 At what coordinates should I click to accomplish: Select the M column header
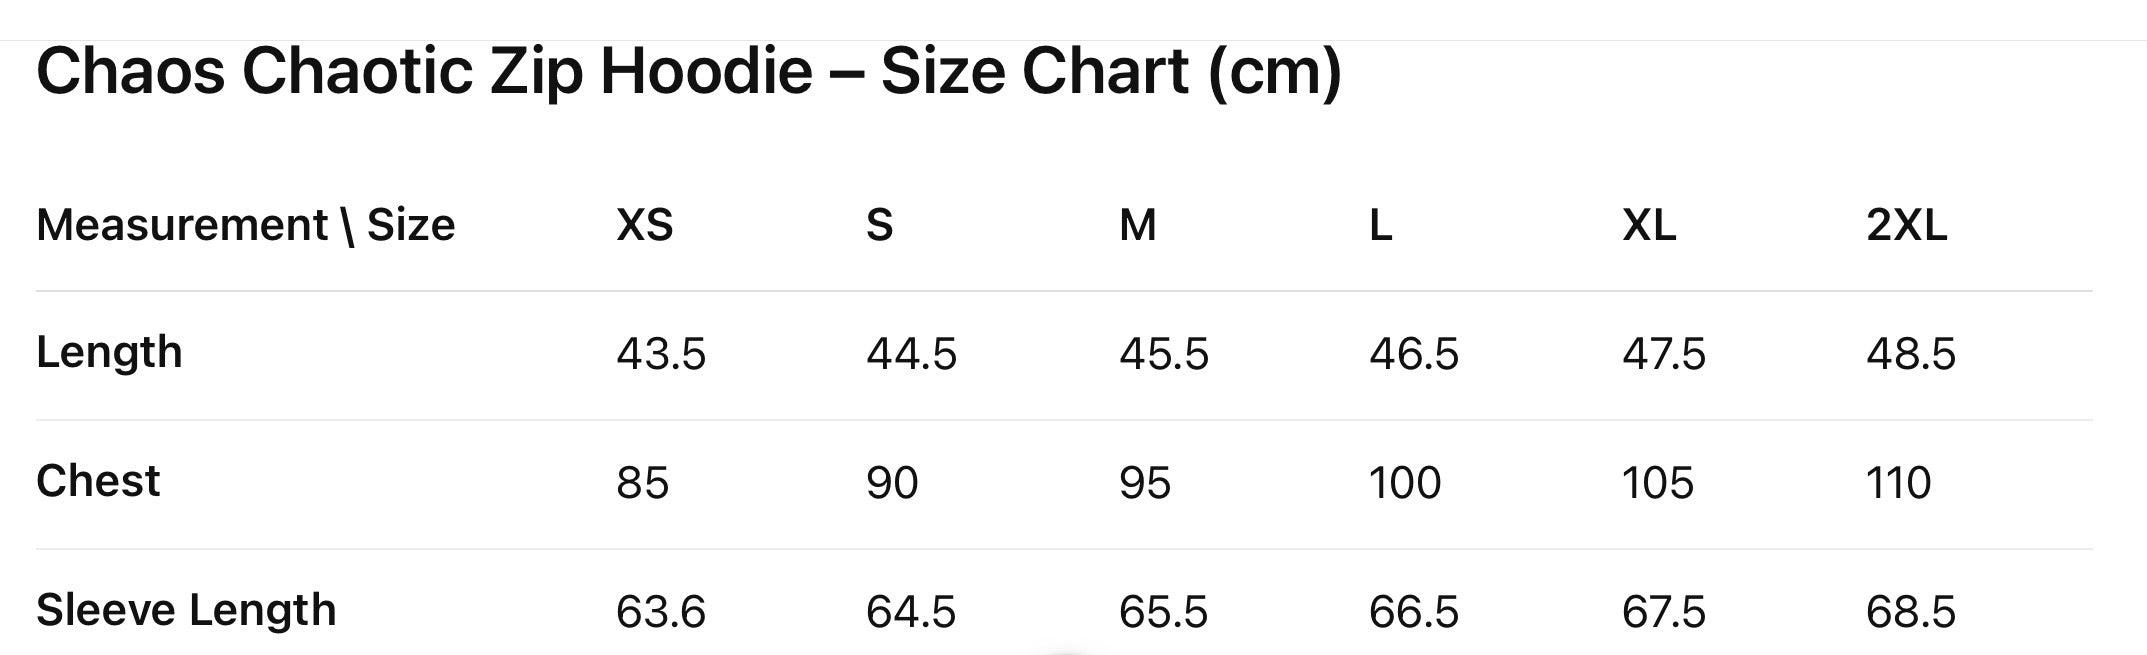[x=1137, y=226]
